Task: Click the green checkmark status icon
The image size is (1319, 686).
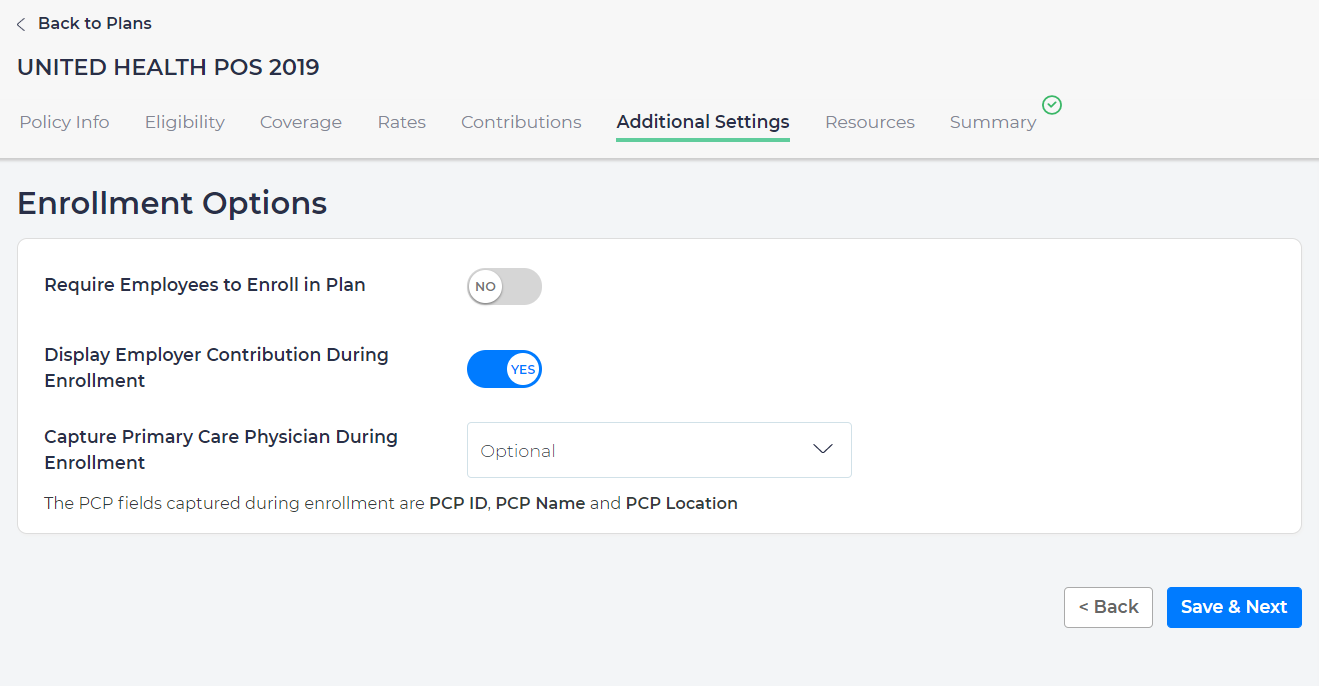Action: pos(1051,105)
